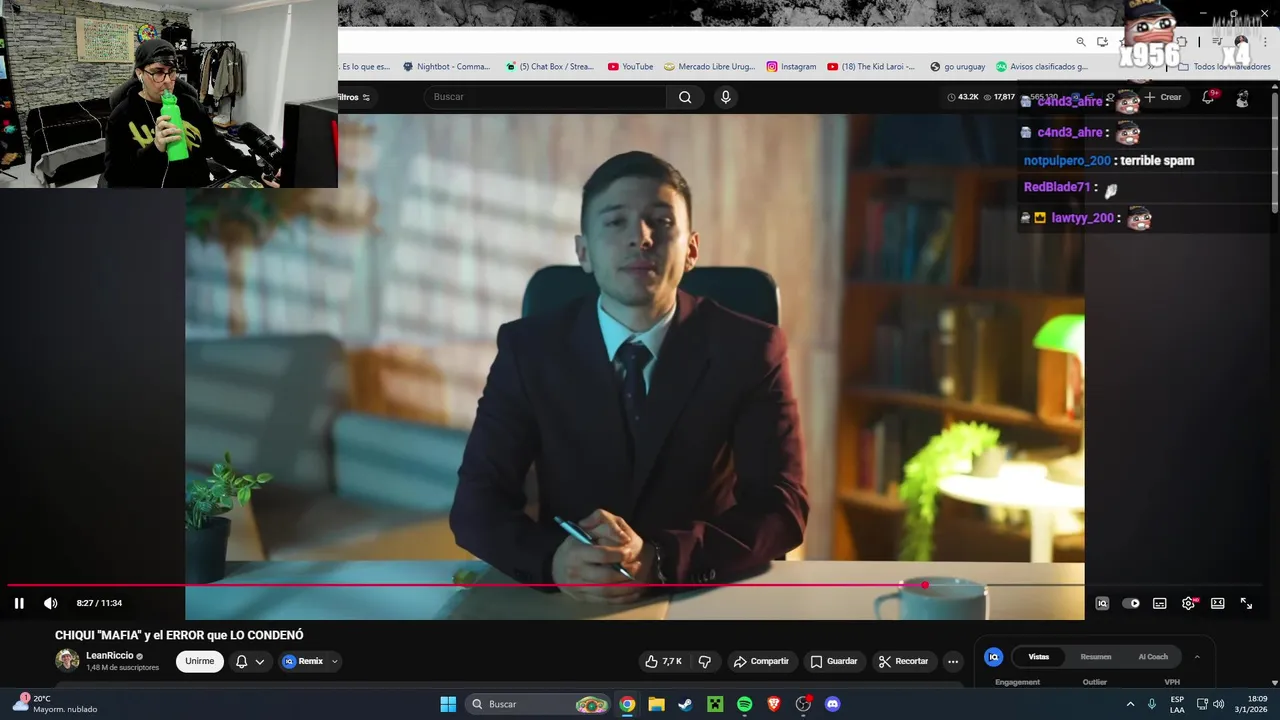Click the 43.2K views stat

(962, 97)
